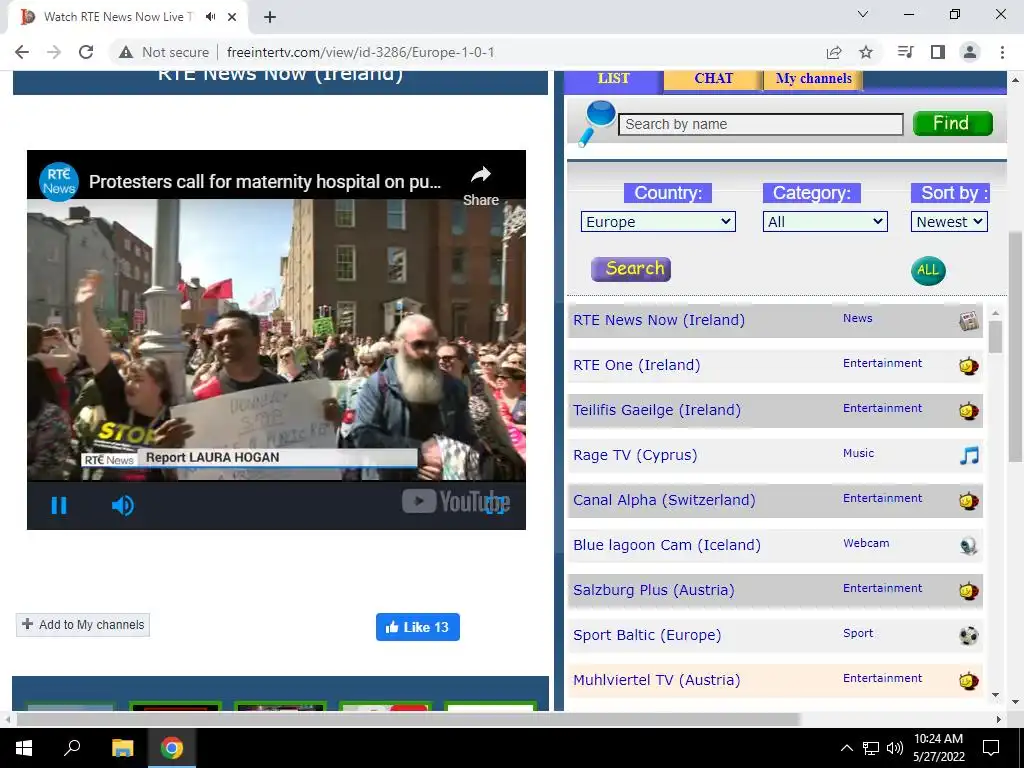Mute tab using tab audio icon

click(x=210, y=17)
